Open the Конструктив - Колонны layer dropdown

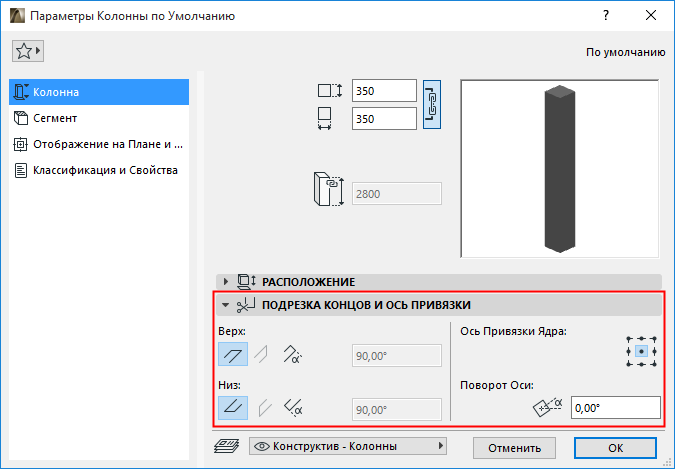click(348, 446)
